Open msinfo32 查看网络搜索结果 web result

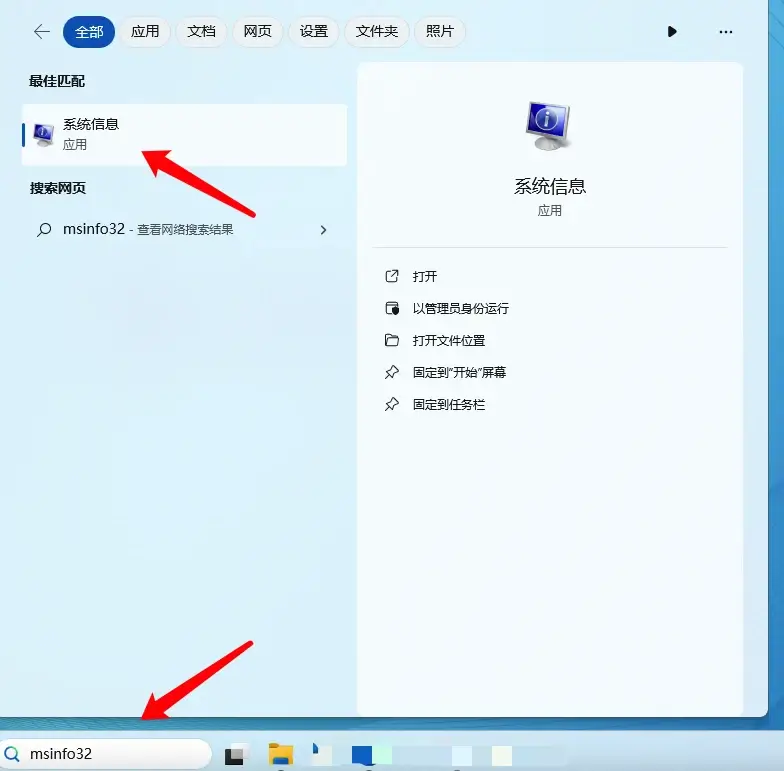pyautogui.click(x=184, y=230)
